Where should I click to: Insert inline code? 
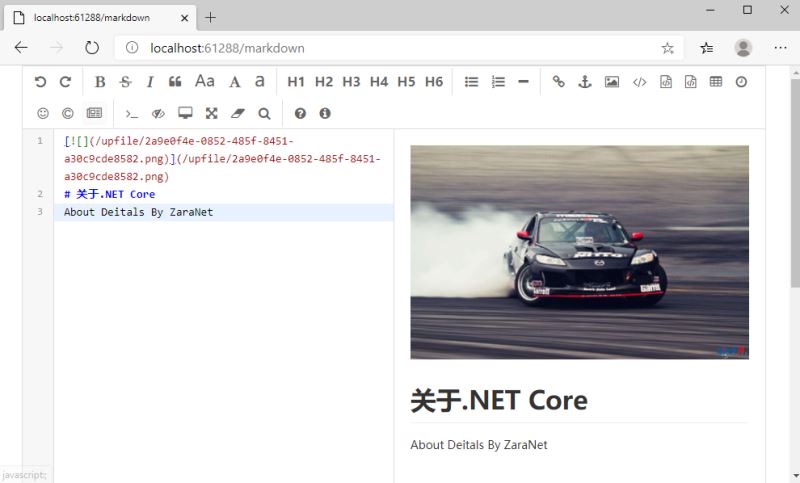point(639,82)
